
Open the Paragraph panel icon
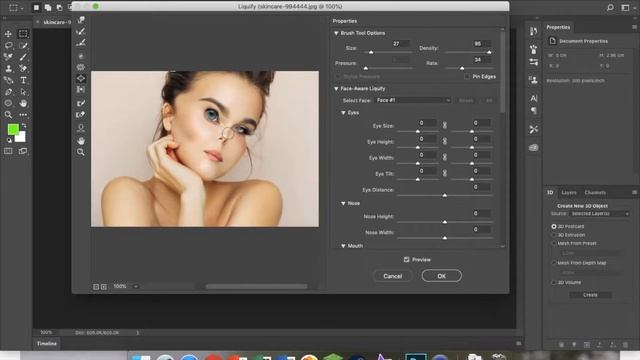tap(533, 111)
